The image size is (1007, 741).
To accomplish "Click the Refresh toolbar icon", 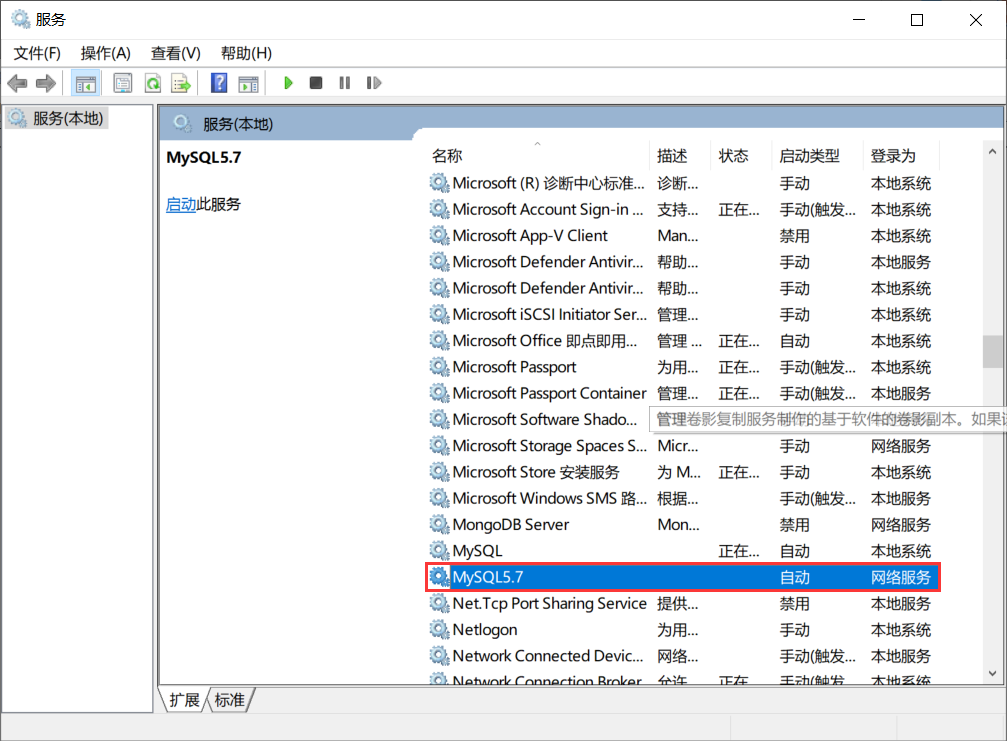I will 153,83.
